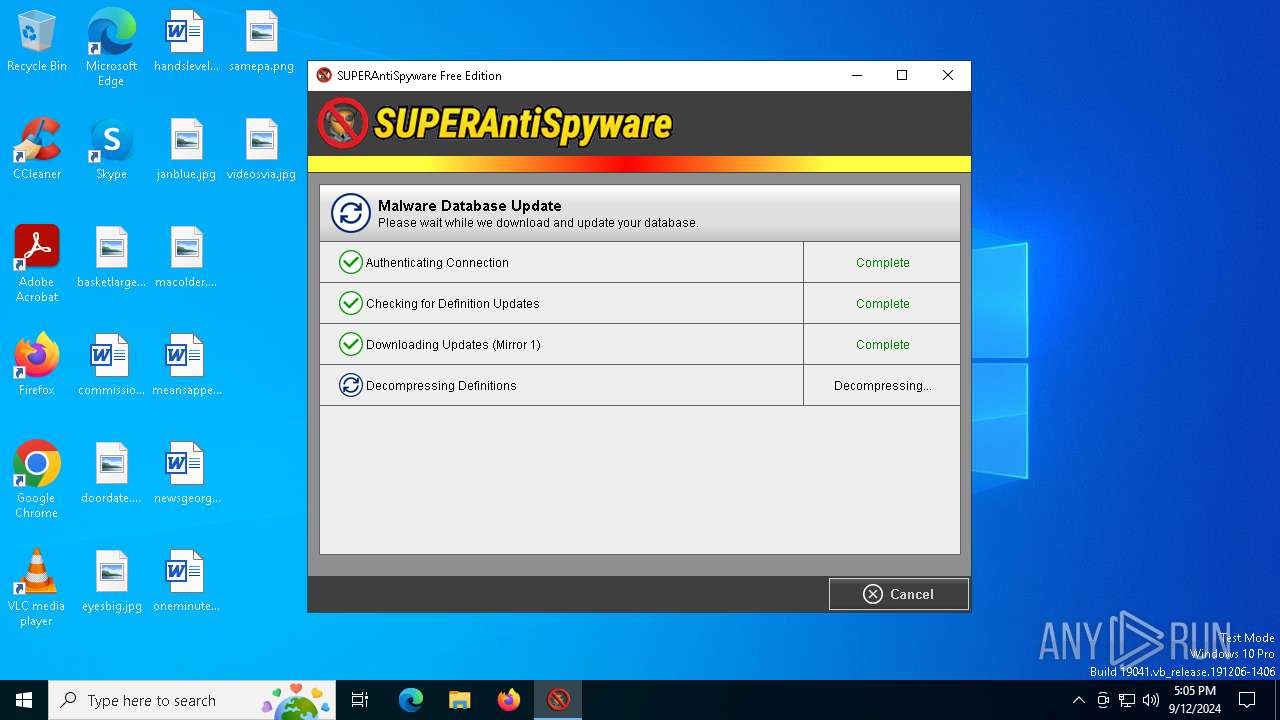1280x720 pixels.
Task: Click the Decompressing Definitions spinner icon
Action: coord(350,385)
